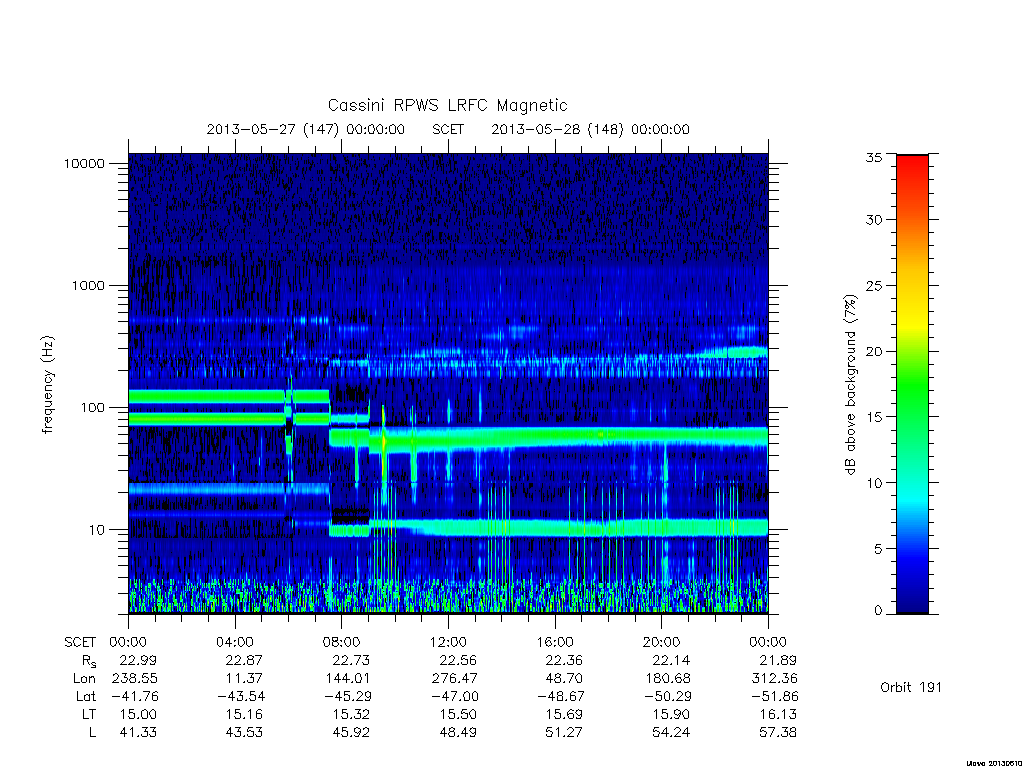
Task: Click the Rs value '22.99'
Action: click(138, 660)
